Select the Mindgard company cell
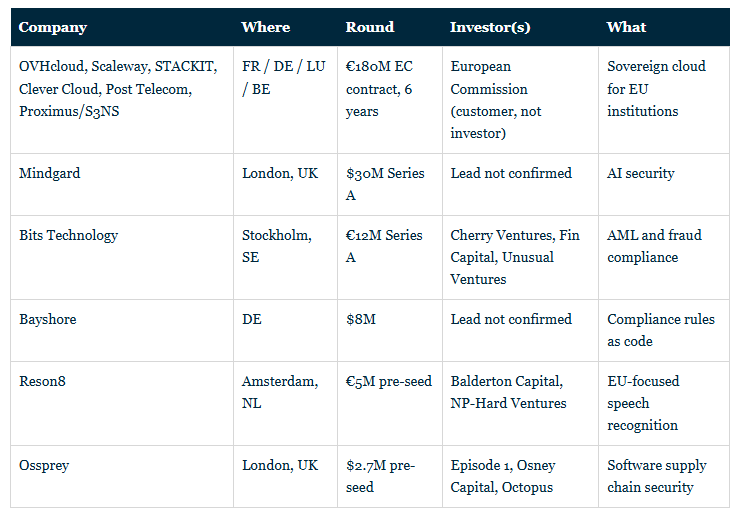Viewport: 741px width, 514px height. (x=122, y=185)
